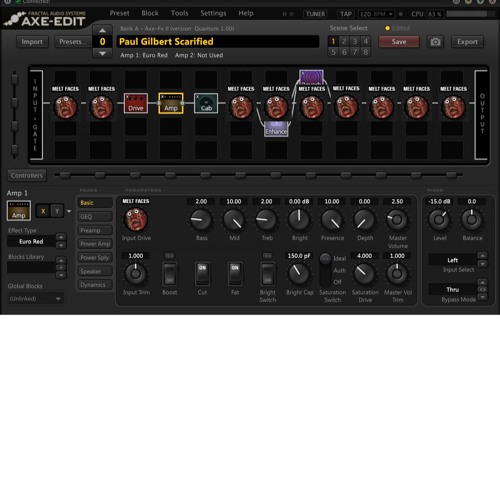Click the Saturation Drive knob
Screen dimensions: 500x500
(x=364, y=274)
